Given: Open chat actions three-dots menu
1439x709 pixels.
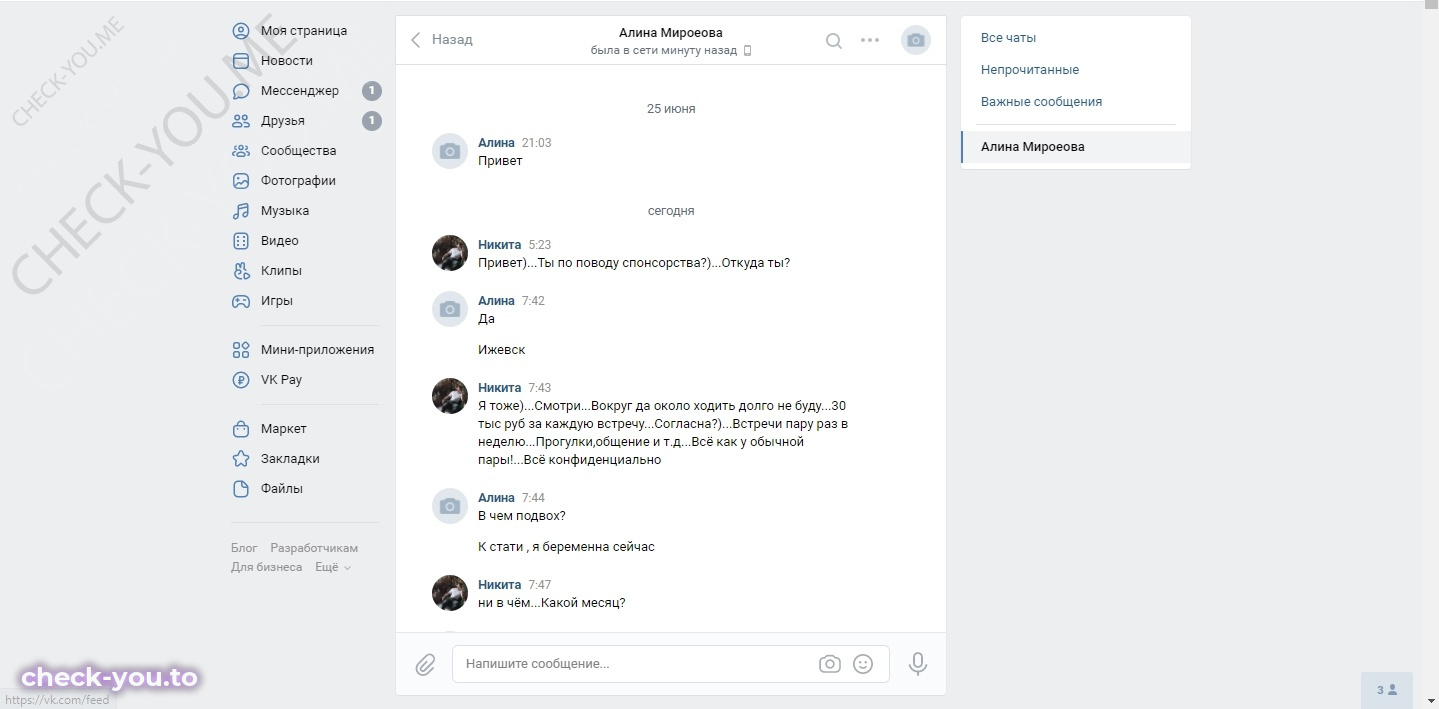Looking at the screenshot, I should (870, 40).
